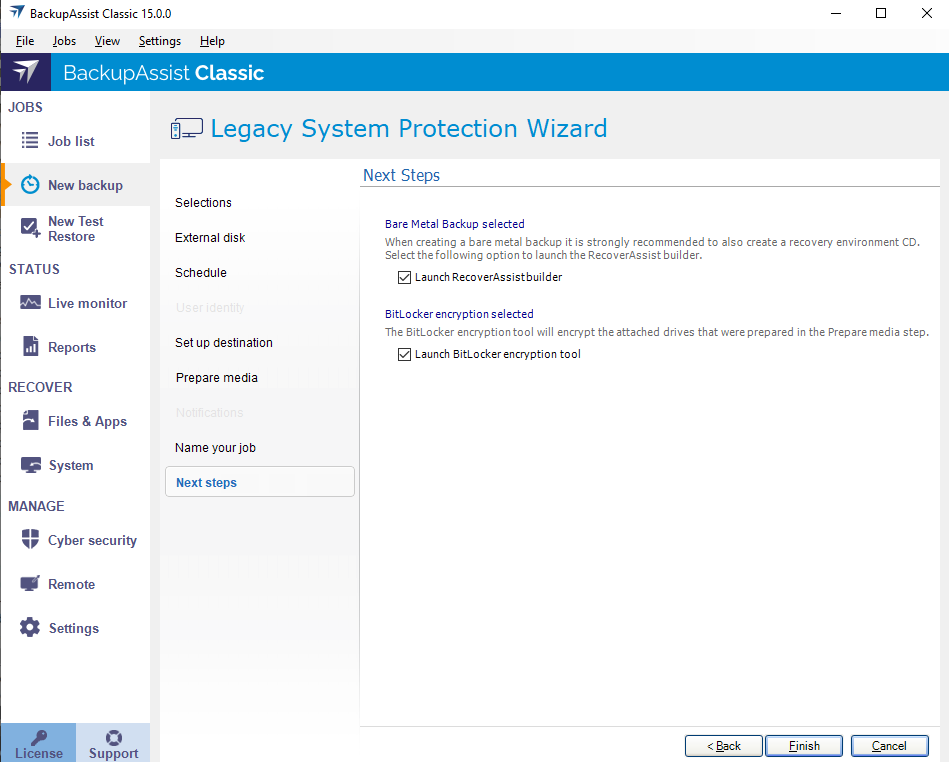Open New Test Restore checkmark icon

coord(30,229)
